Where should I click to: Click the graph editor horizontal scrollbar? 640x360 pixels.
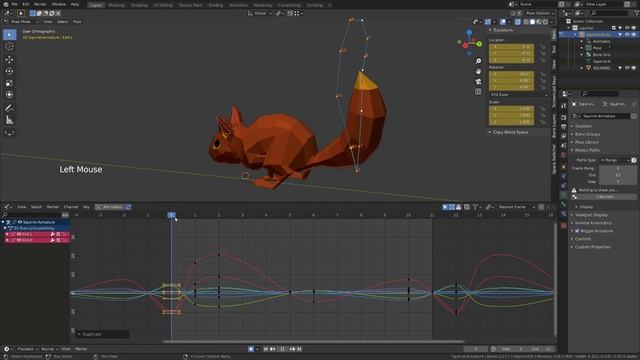tap(313, 342)
